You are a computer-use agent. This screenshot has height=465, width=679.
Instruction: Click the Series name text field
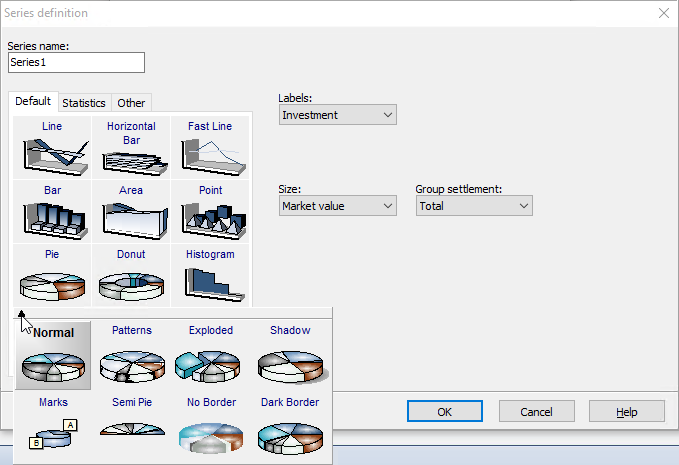76,62
